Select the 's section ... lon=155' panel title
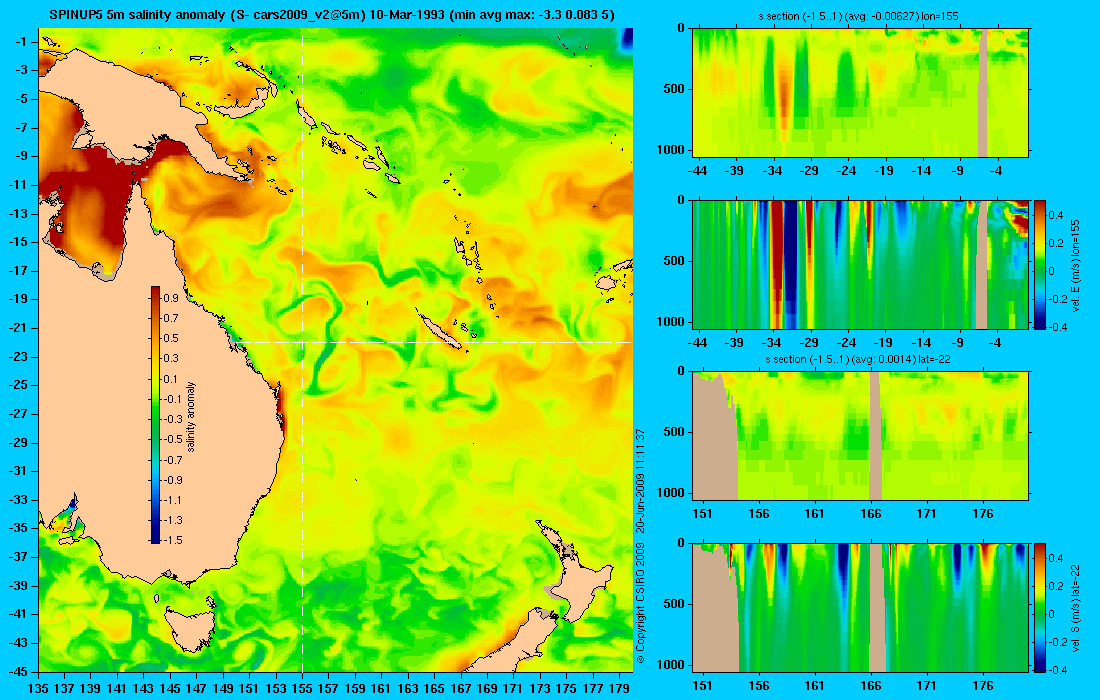Screen dimensions: 1100x700 (x=860, y=16)
